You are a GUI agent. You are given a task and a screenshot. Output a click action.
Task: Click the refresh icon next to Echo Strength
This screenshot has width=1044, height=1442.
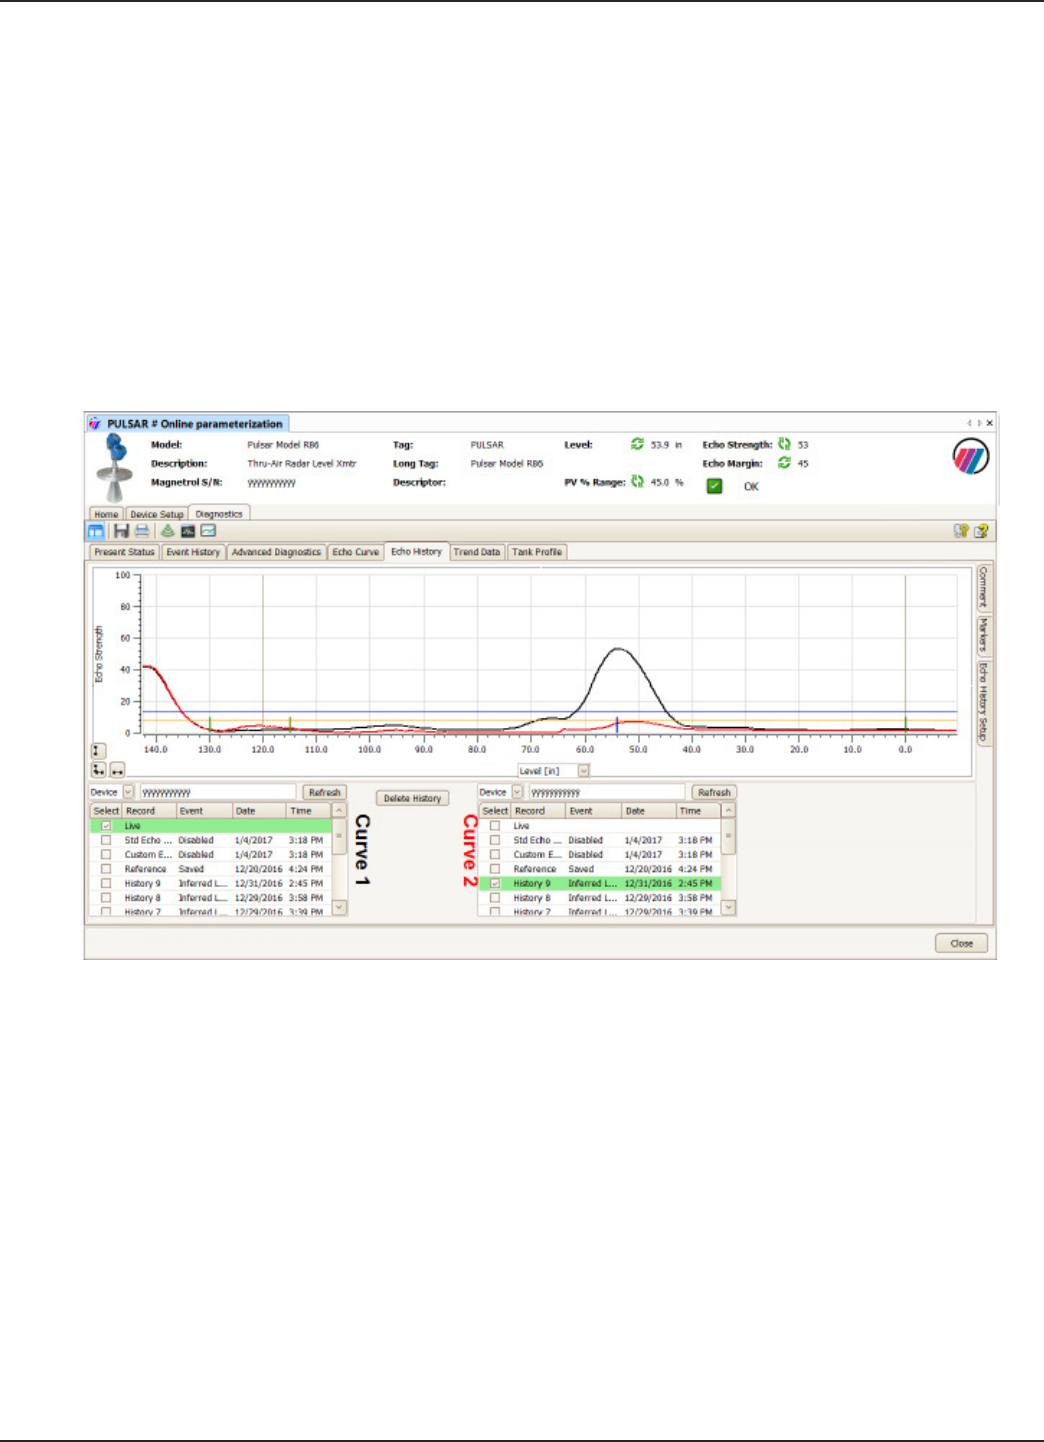pyautogui.click(x=784, y=444)
